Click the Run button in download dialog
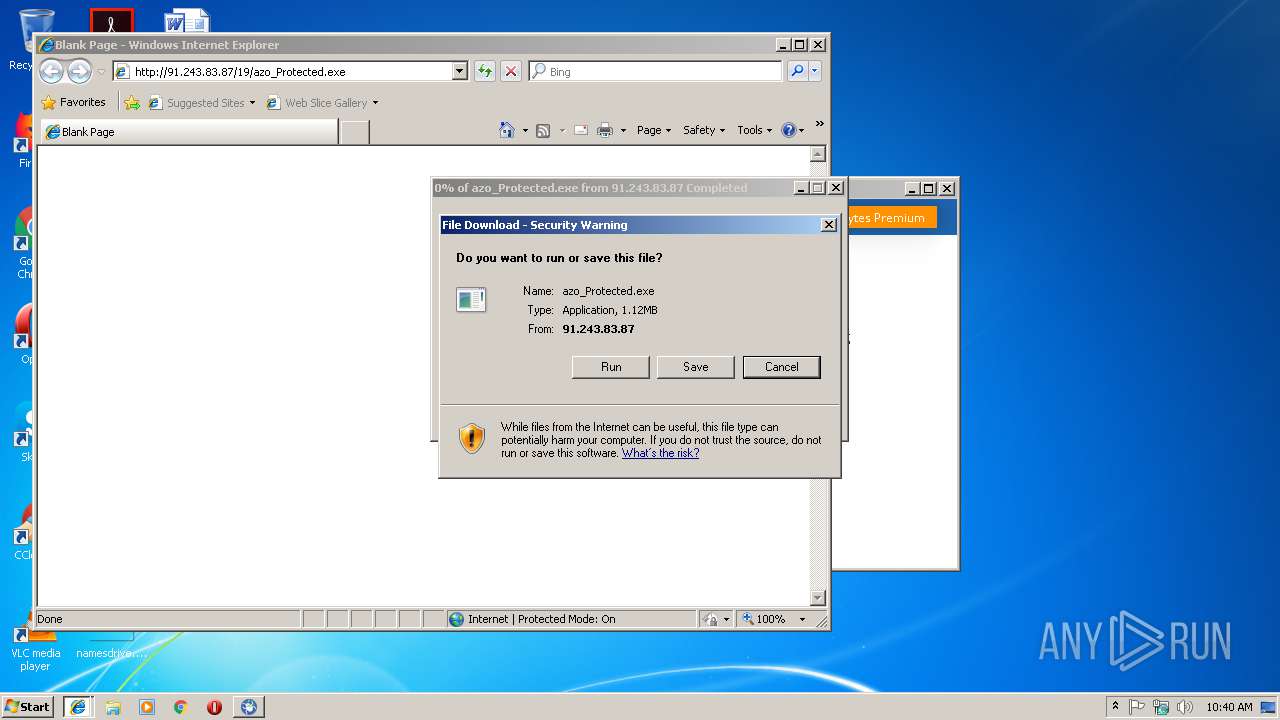Viewport: 1280px width, 720px height. (611, 367)
